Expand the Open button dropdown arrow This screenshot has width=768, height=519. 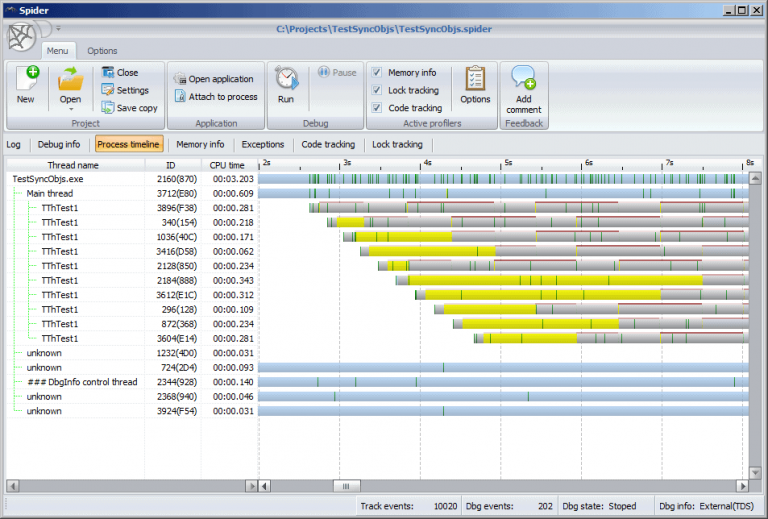(x=70, y=109)
